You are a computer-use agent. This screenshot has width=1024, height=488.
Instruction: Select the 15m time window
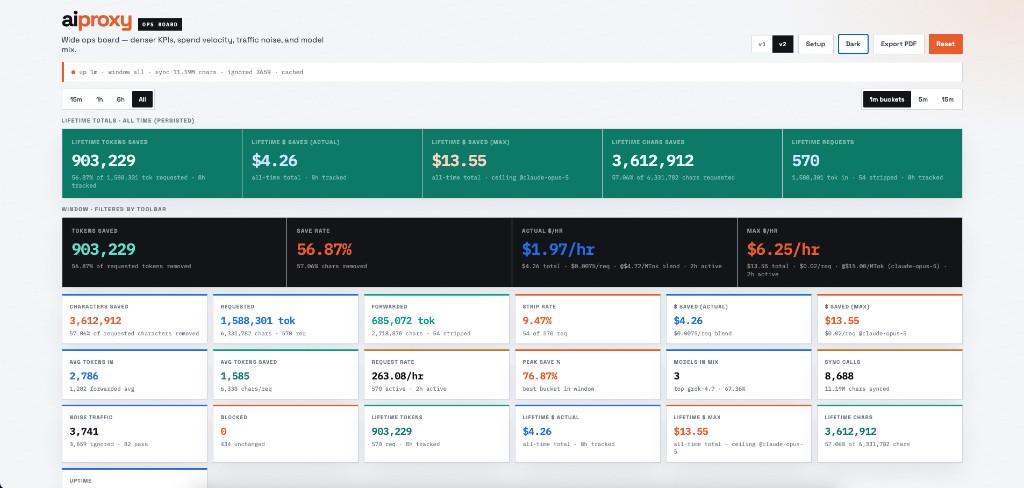(x=76, y=99)
